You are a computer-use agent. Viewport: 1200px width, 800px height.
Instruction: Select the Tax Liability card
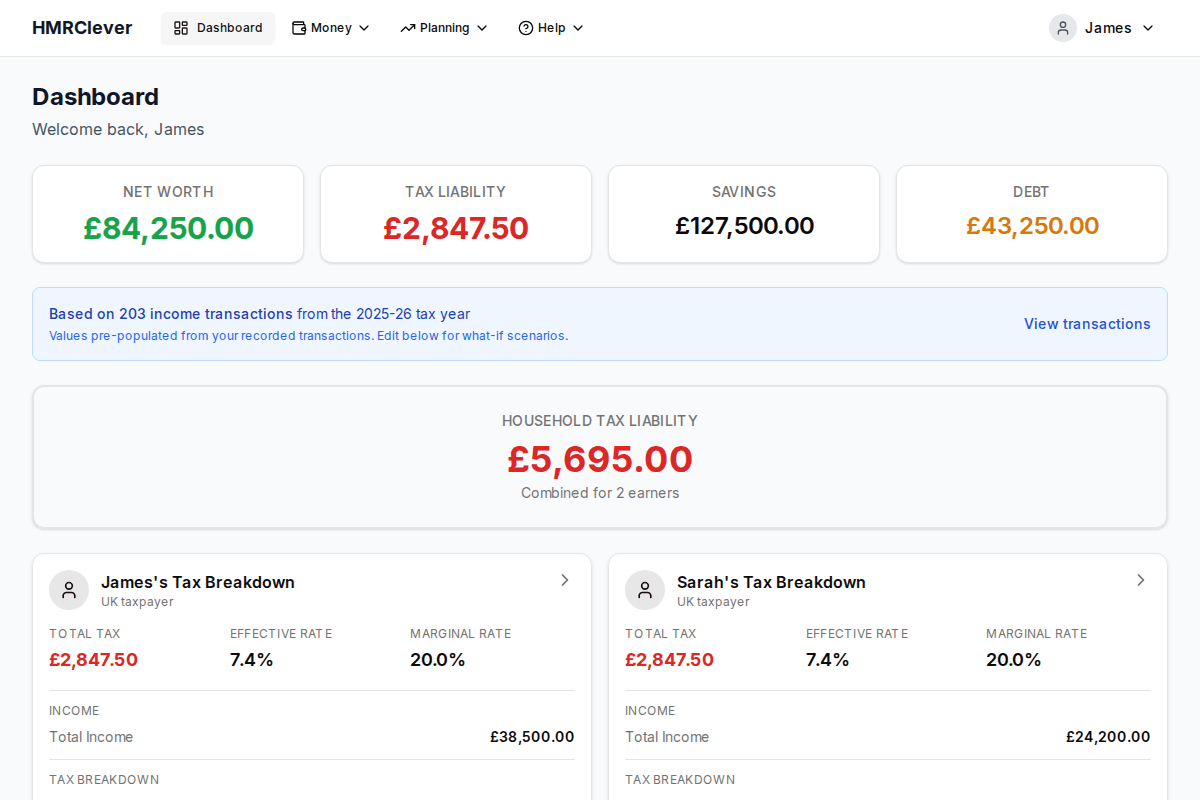[x=455, y=213]
